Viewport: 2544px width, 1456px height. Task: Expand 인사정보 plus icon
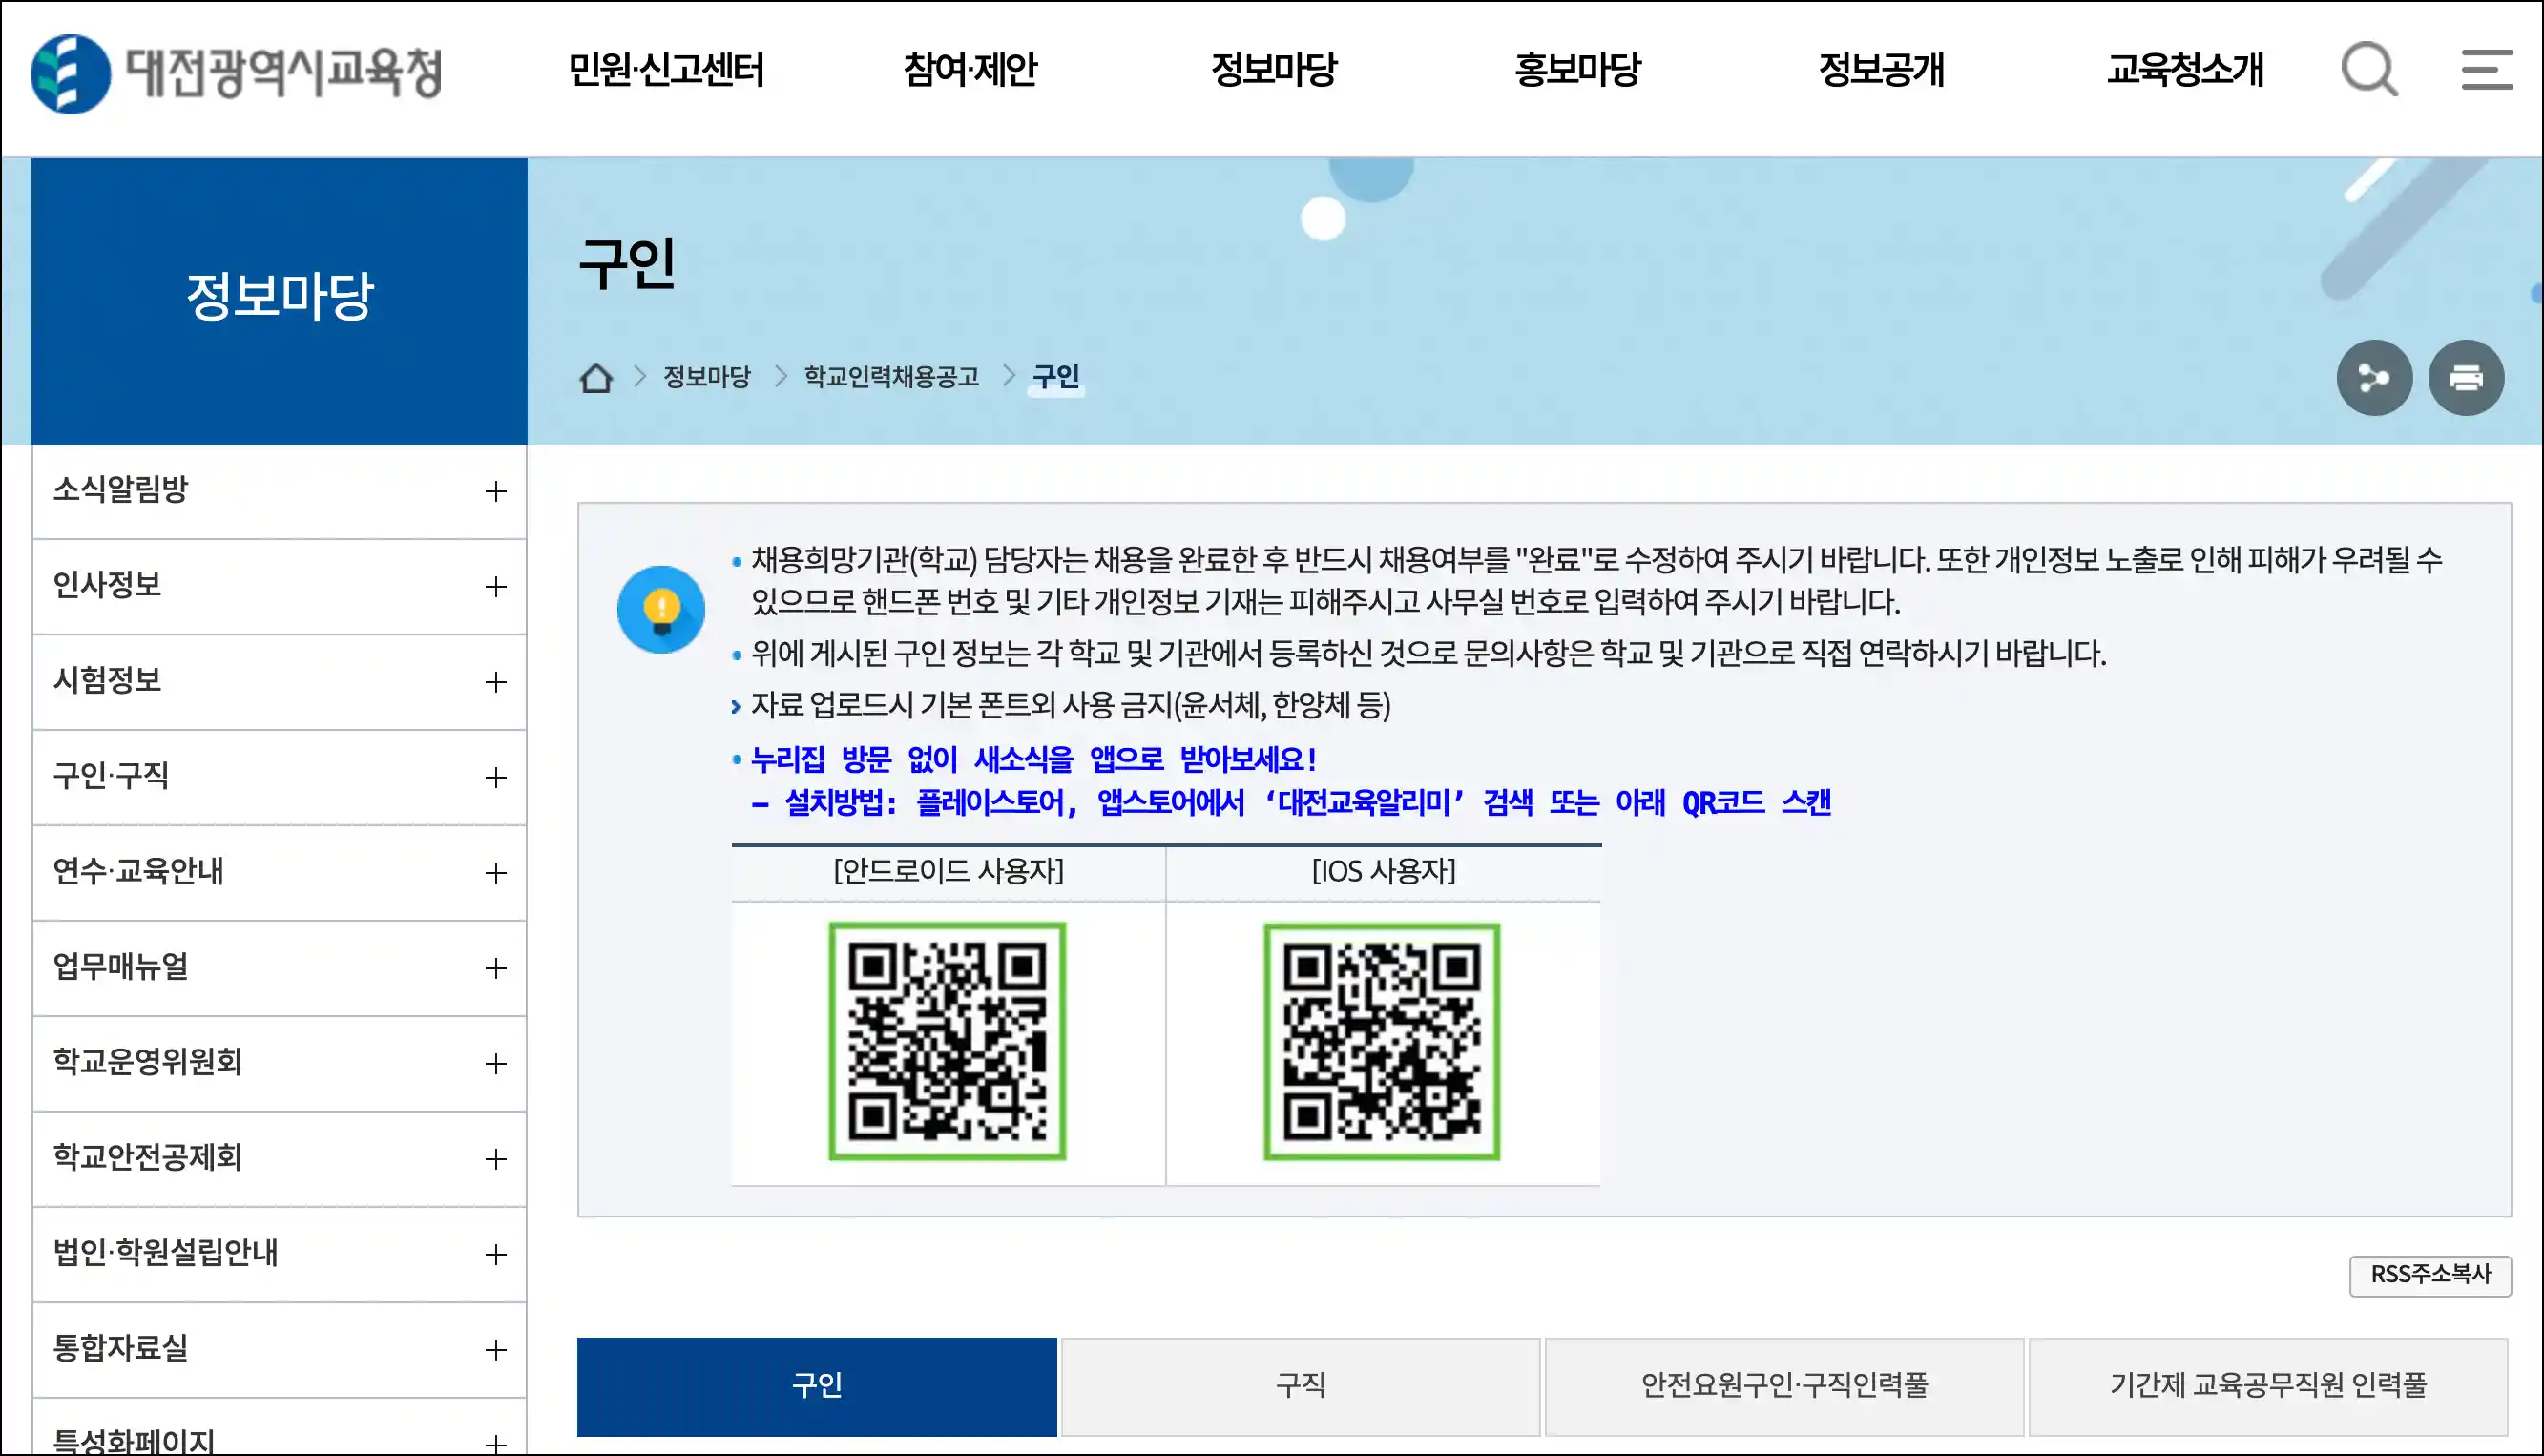pyautogui.click(x=496, y=587)
